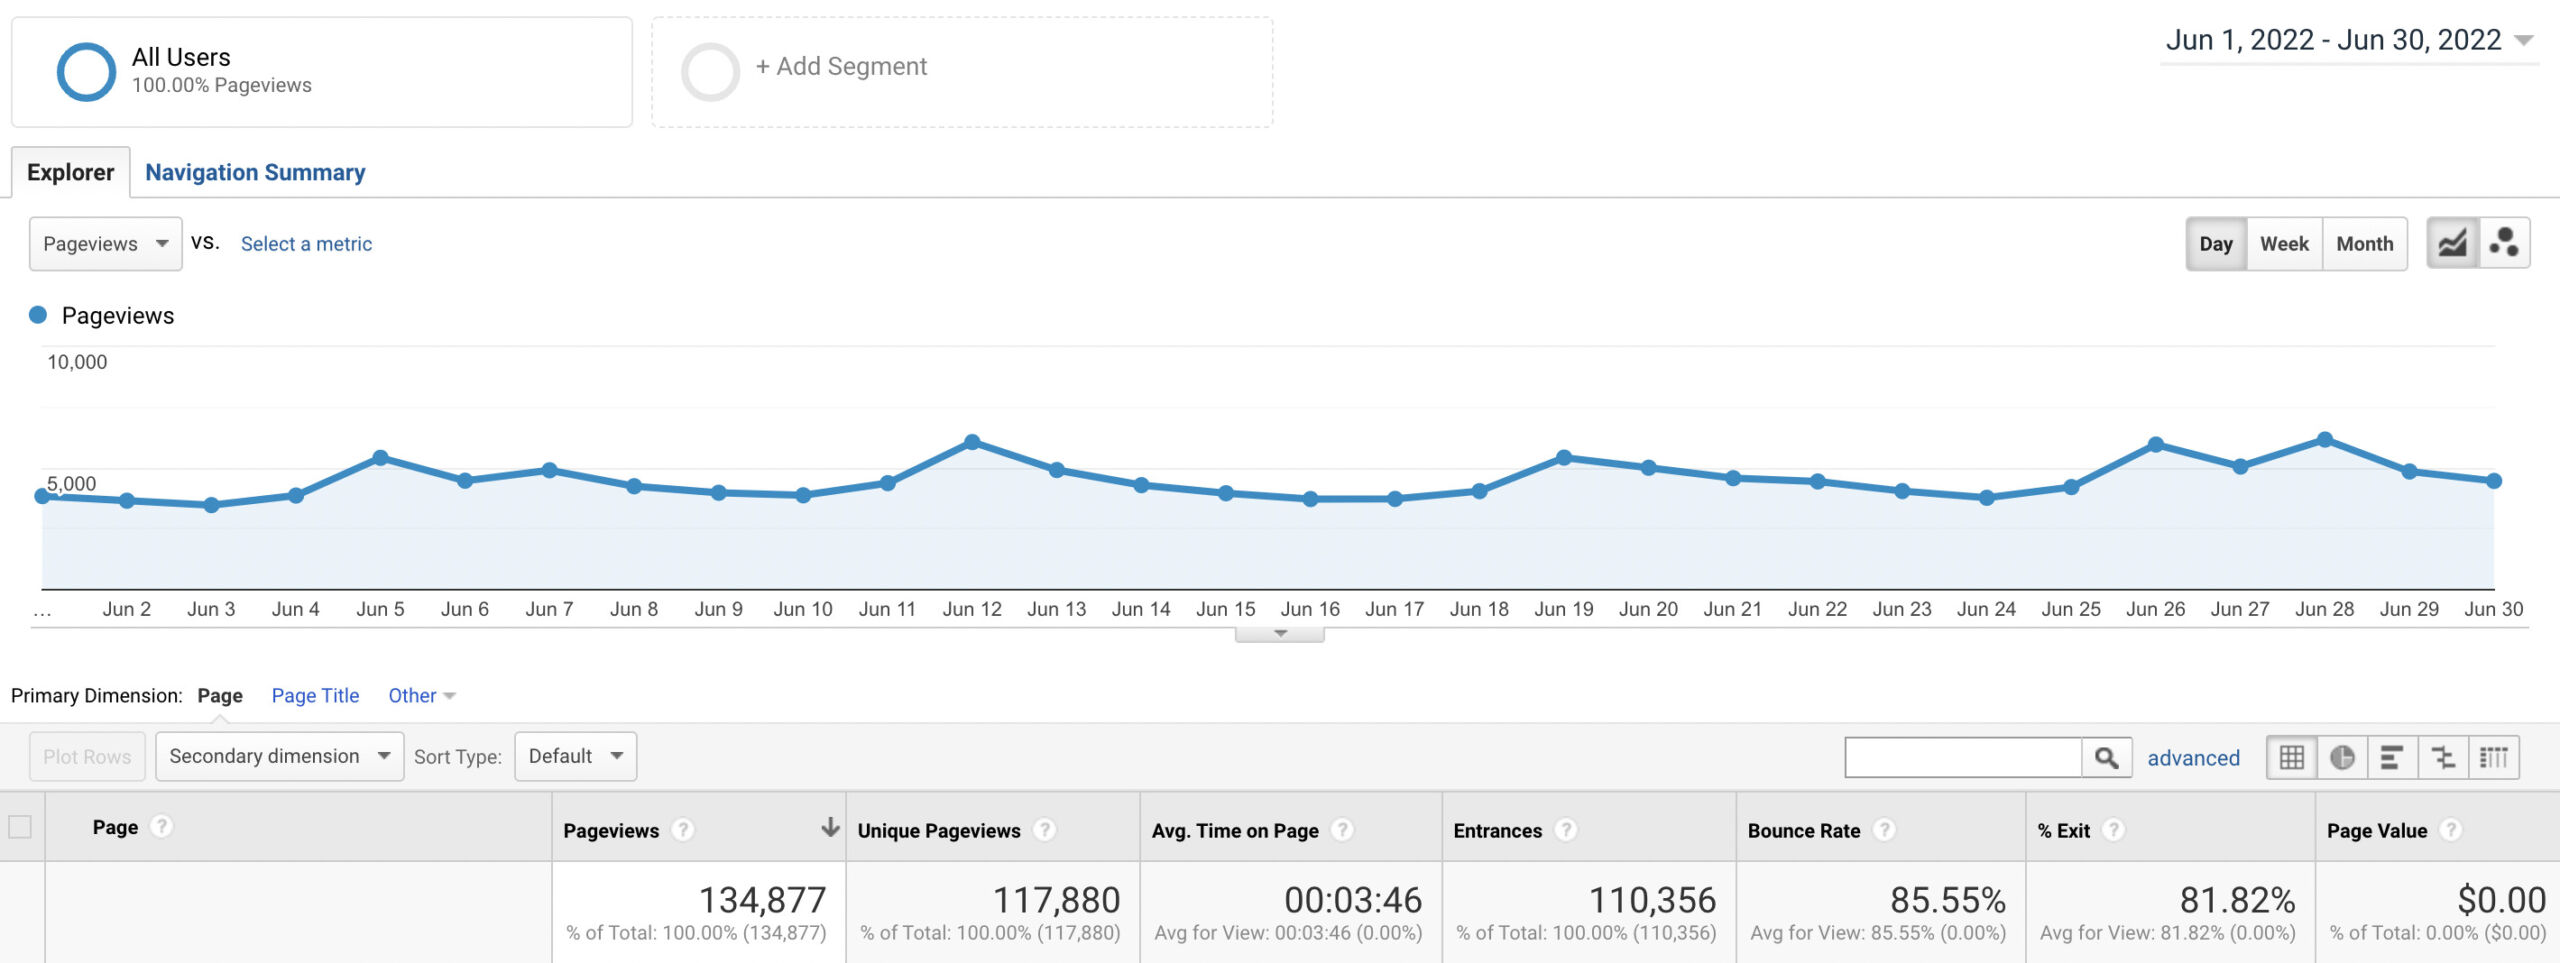Select the percentage (pie chart) table view

pyautogui.click(x=2342, y=758)
